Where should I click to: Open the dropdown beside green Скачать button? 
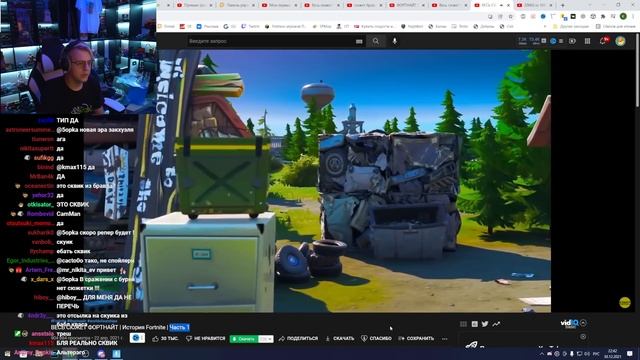(x=266, y=339)
